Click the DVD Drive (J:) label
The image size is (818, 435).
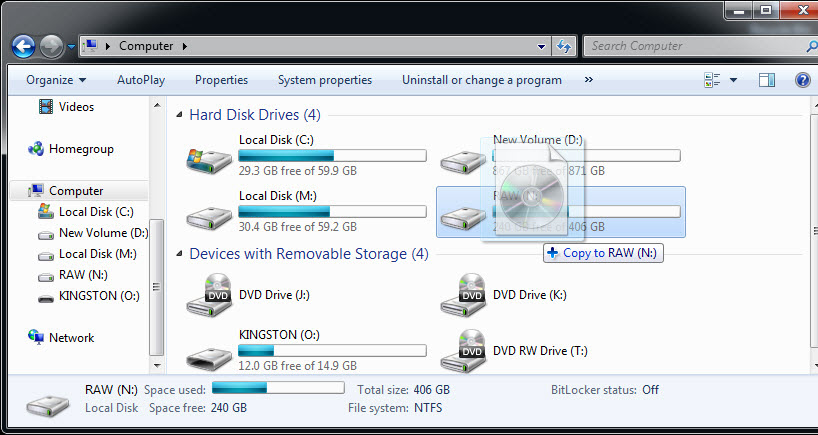[x=274, y=295]
